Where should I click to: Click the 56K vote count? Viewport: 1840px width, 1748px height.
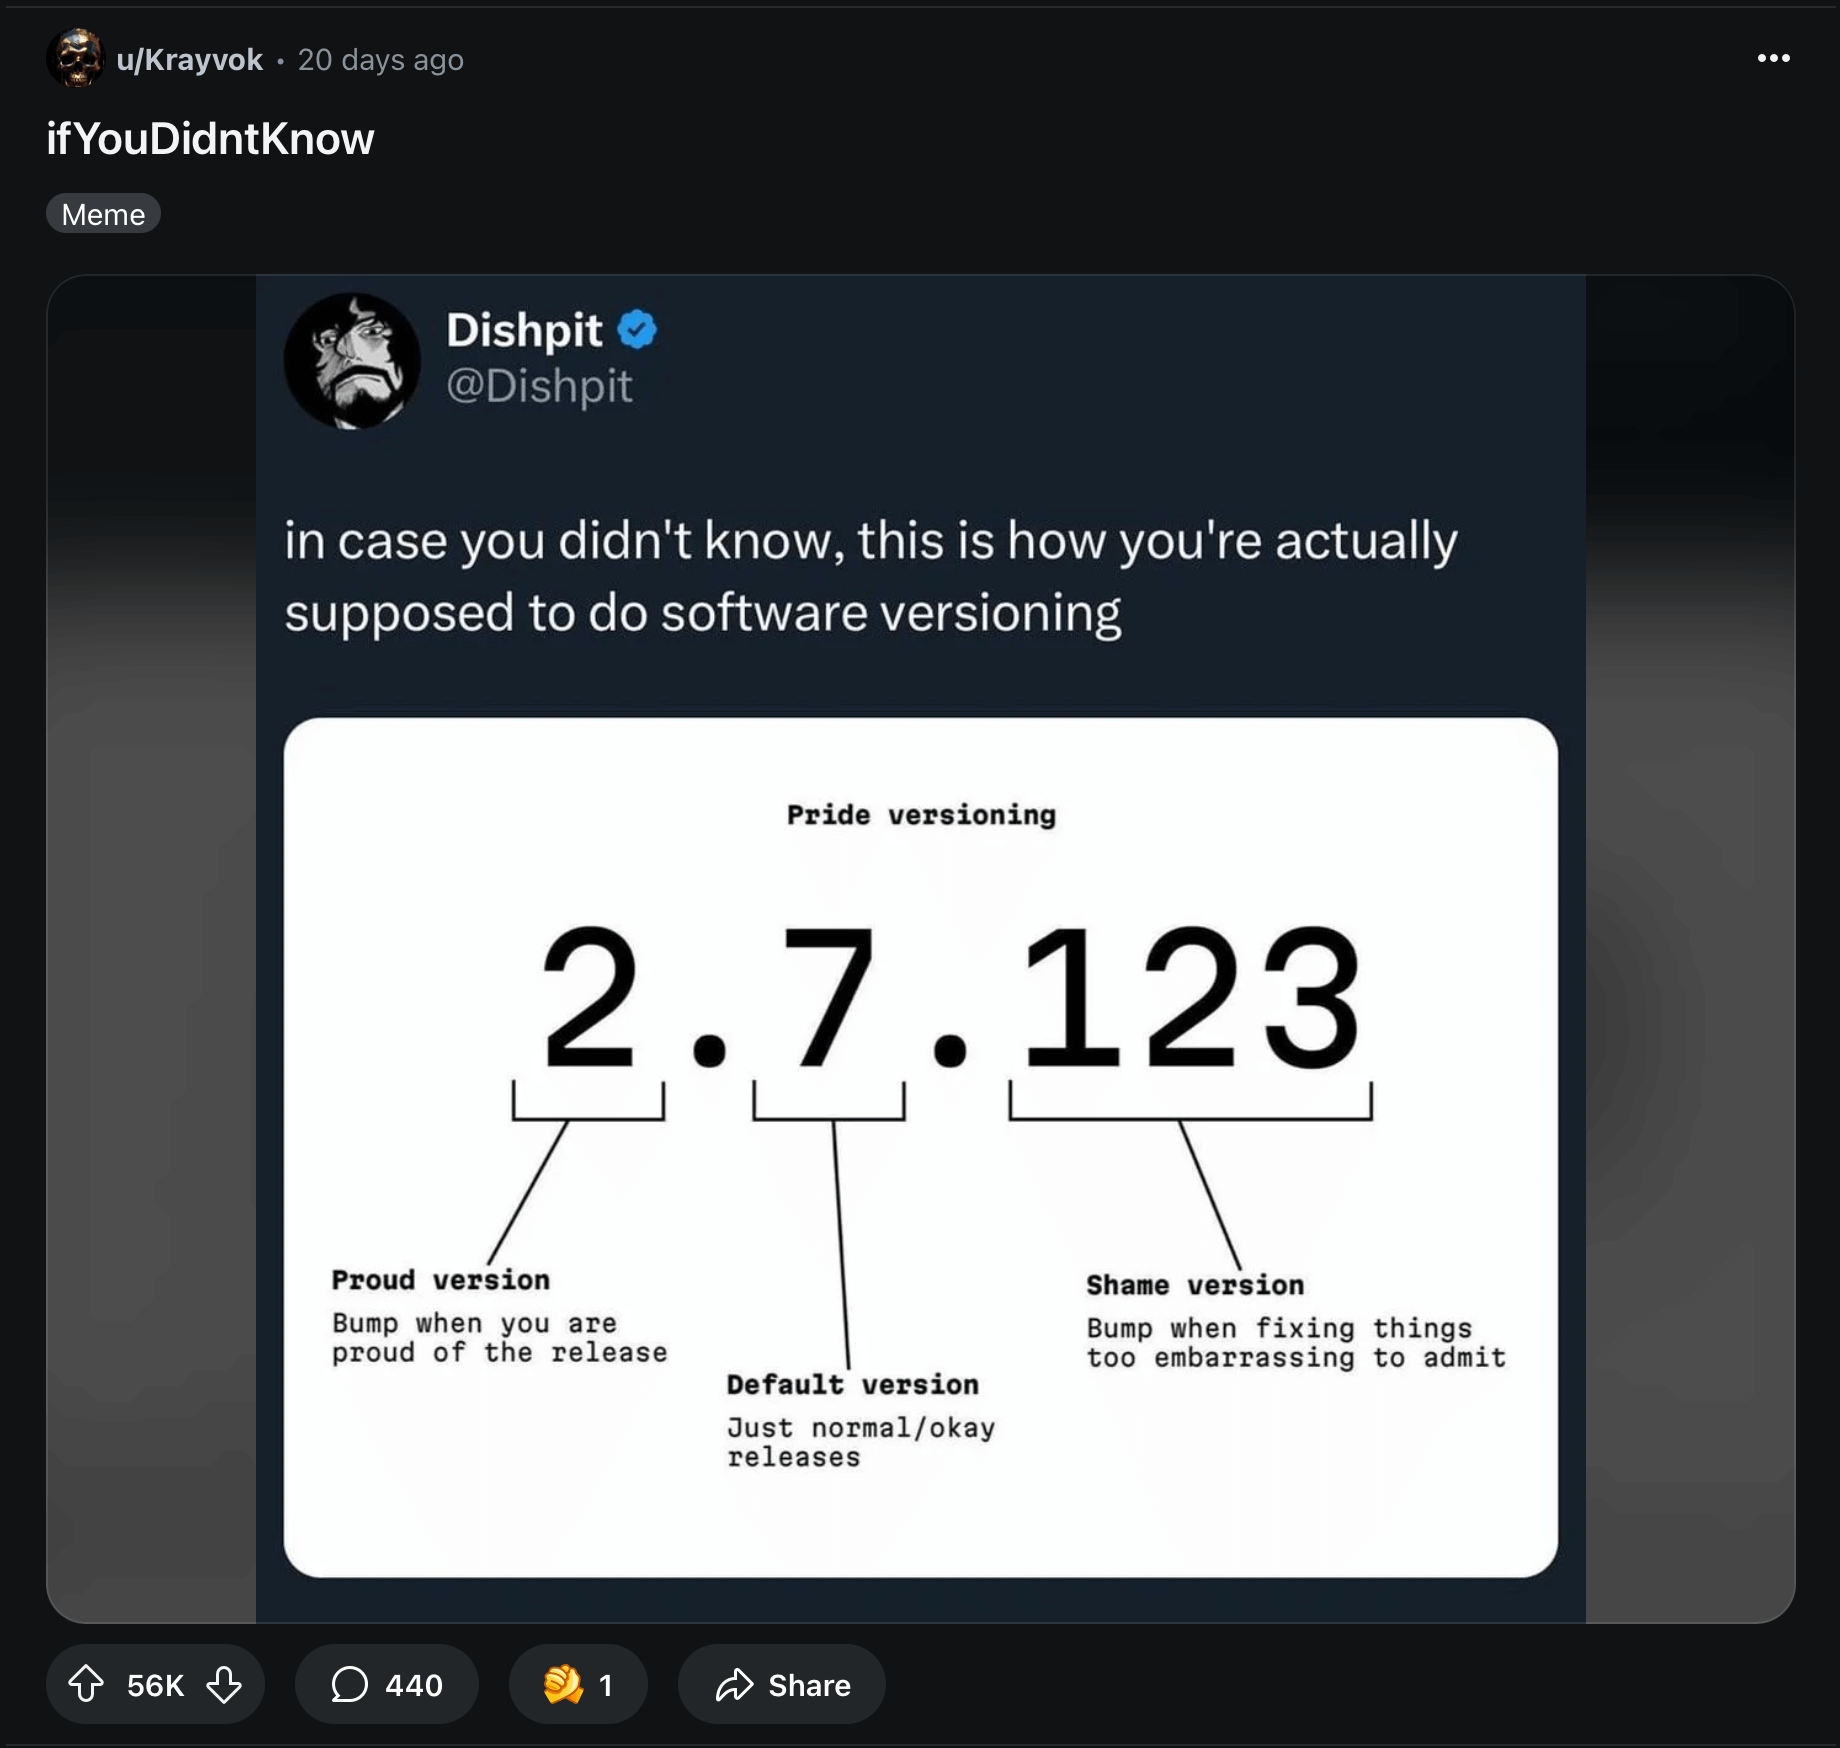155,1685
